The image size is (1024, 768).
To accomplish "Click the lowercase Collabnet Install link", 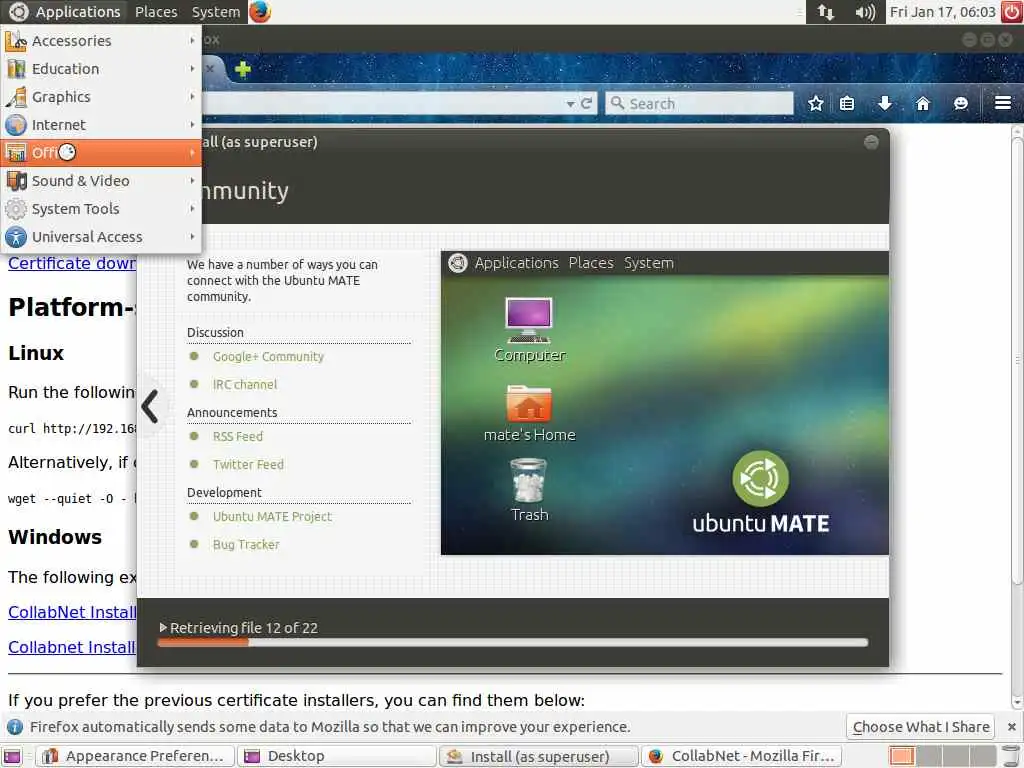I will 72,647.
